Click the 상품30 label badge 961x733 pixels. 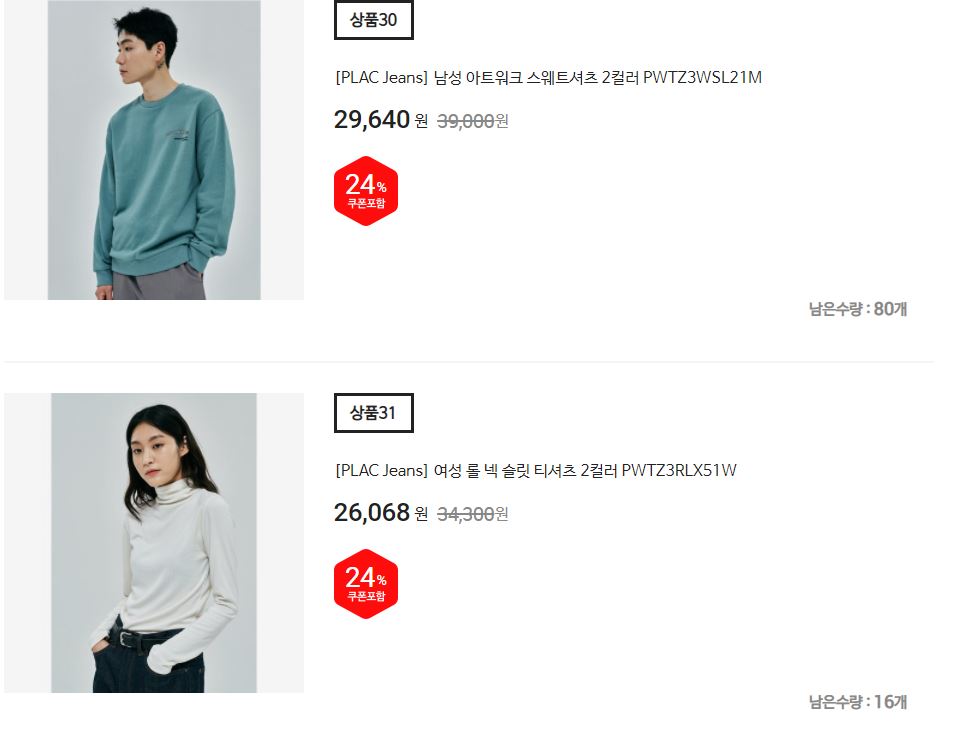click(x=374, y=20)
